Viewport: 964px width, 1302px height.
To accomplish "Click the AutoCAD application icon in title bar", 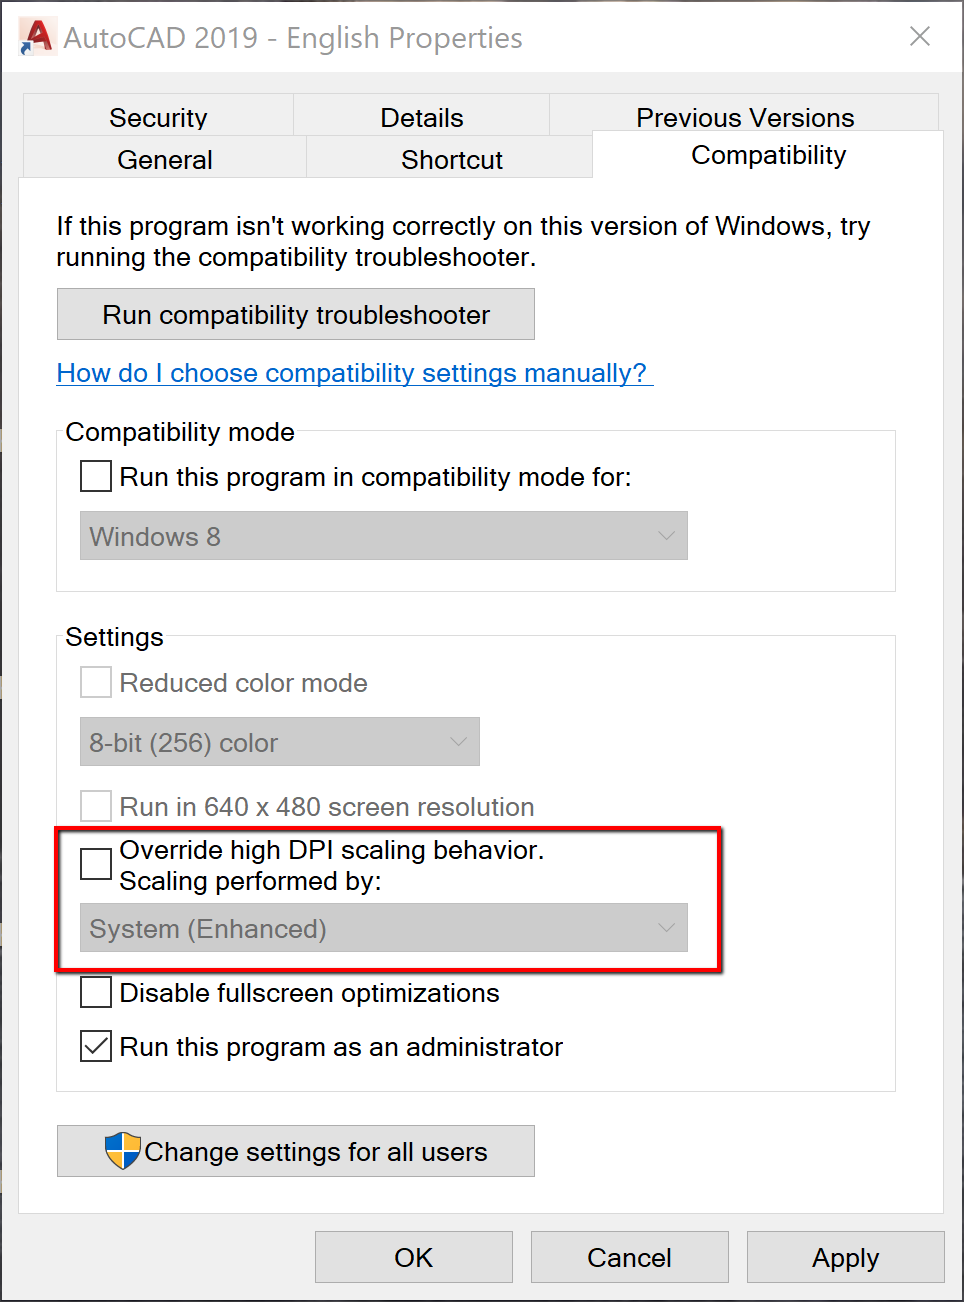I will [37, 37].
